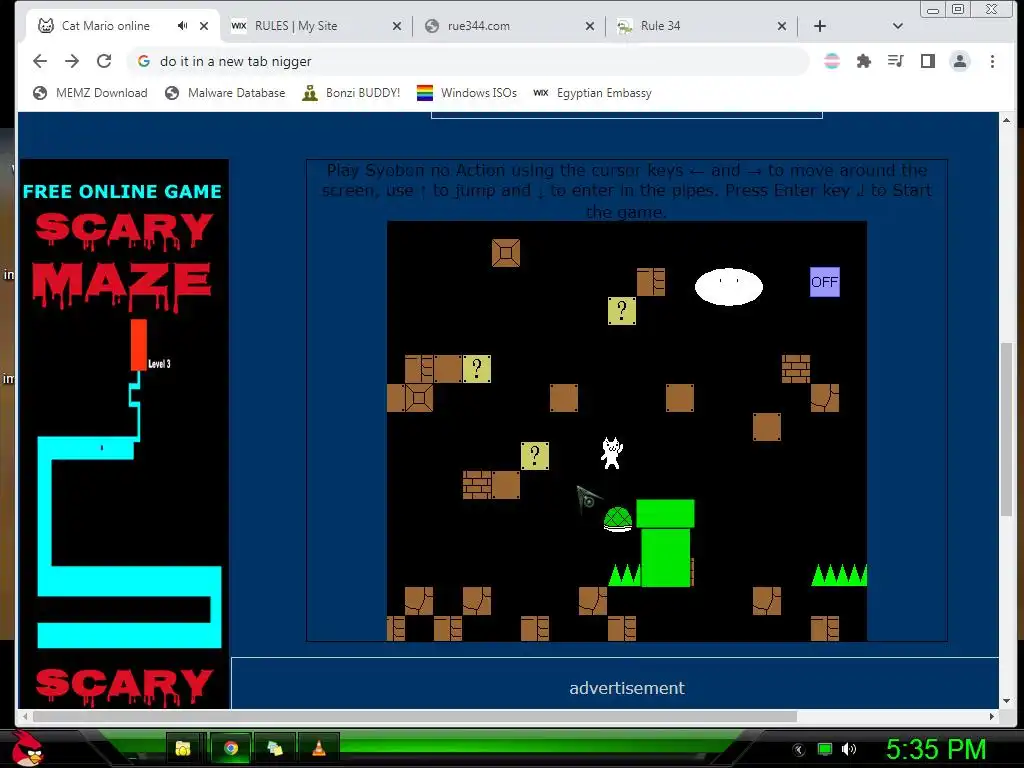
Task: Go back to the previous page
Action: 40,61
